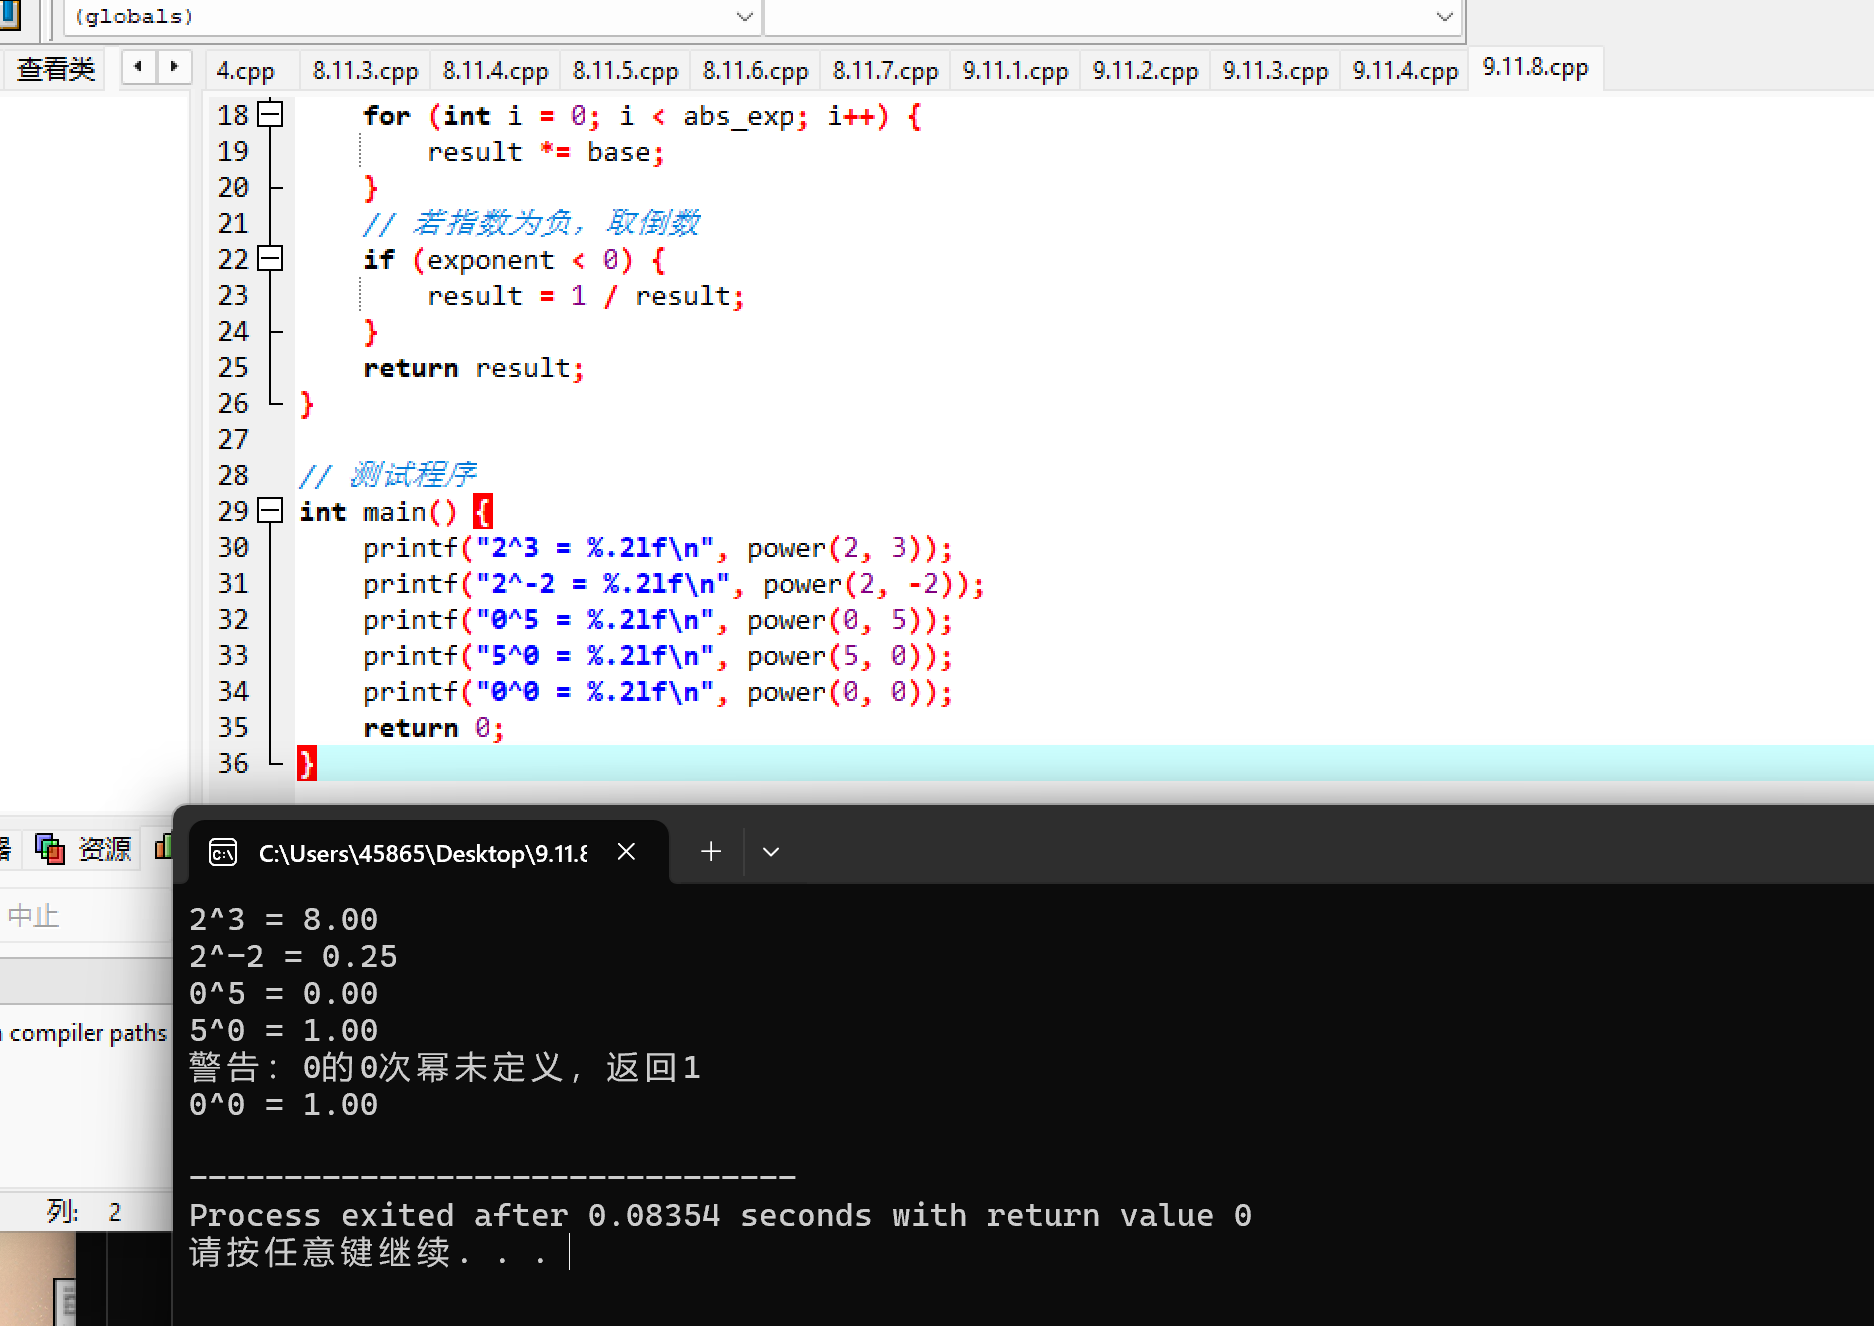1874x1326 pixels.
Task: Click the '2^3 = 8.00' output line
Action: point(284,920)
